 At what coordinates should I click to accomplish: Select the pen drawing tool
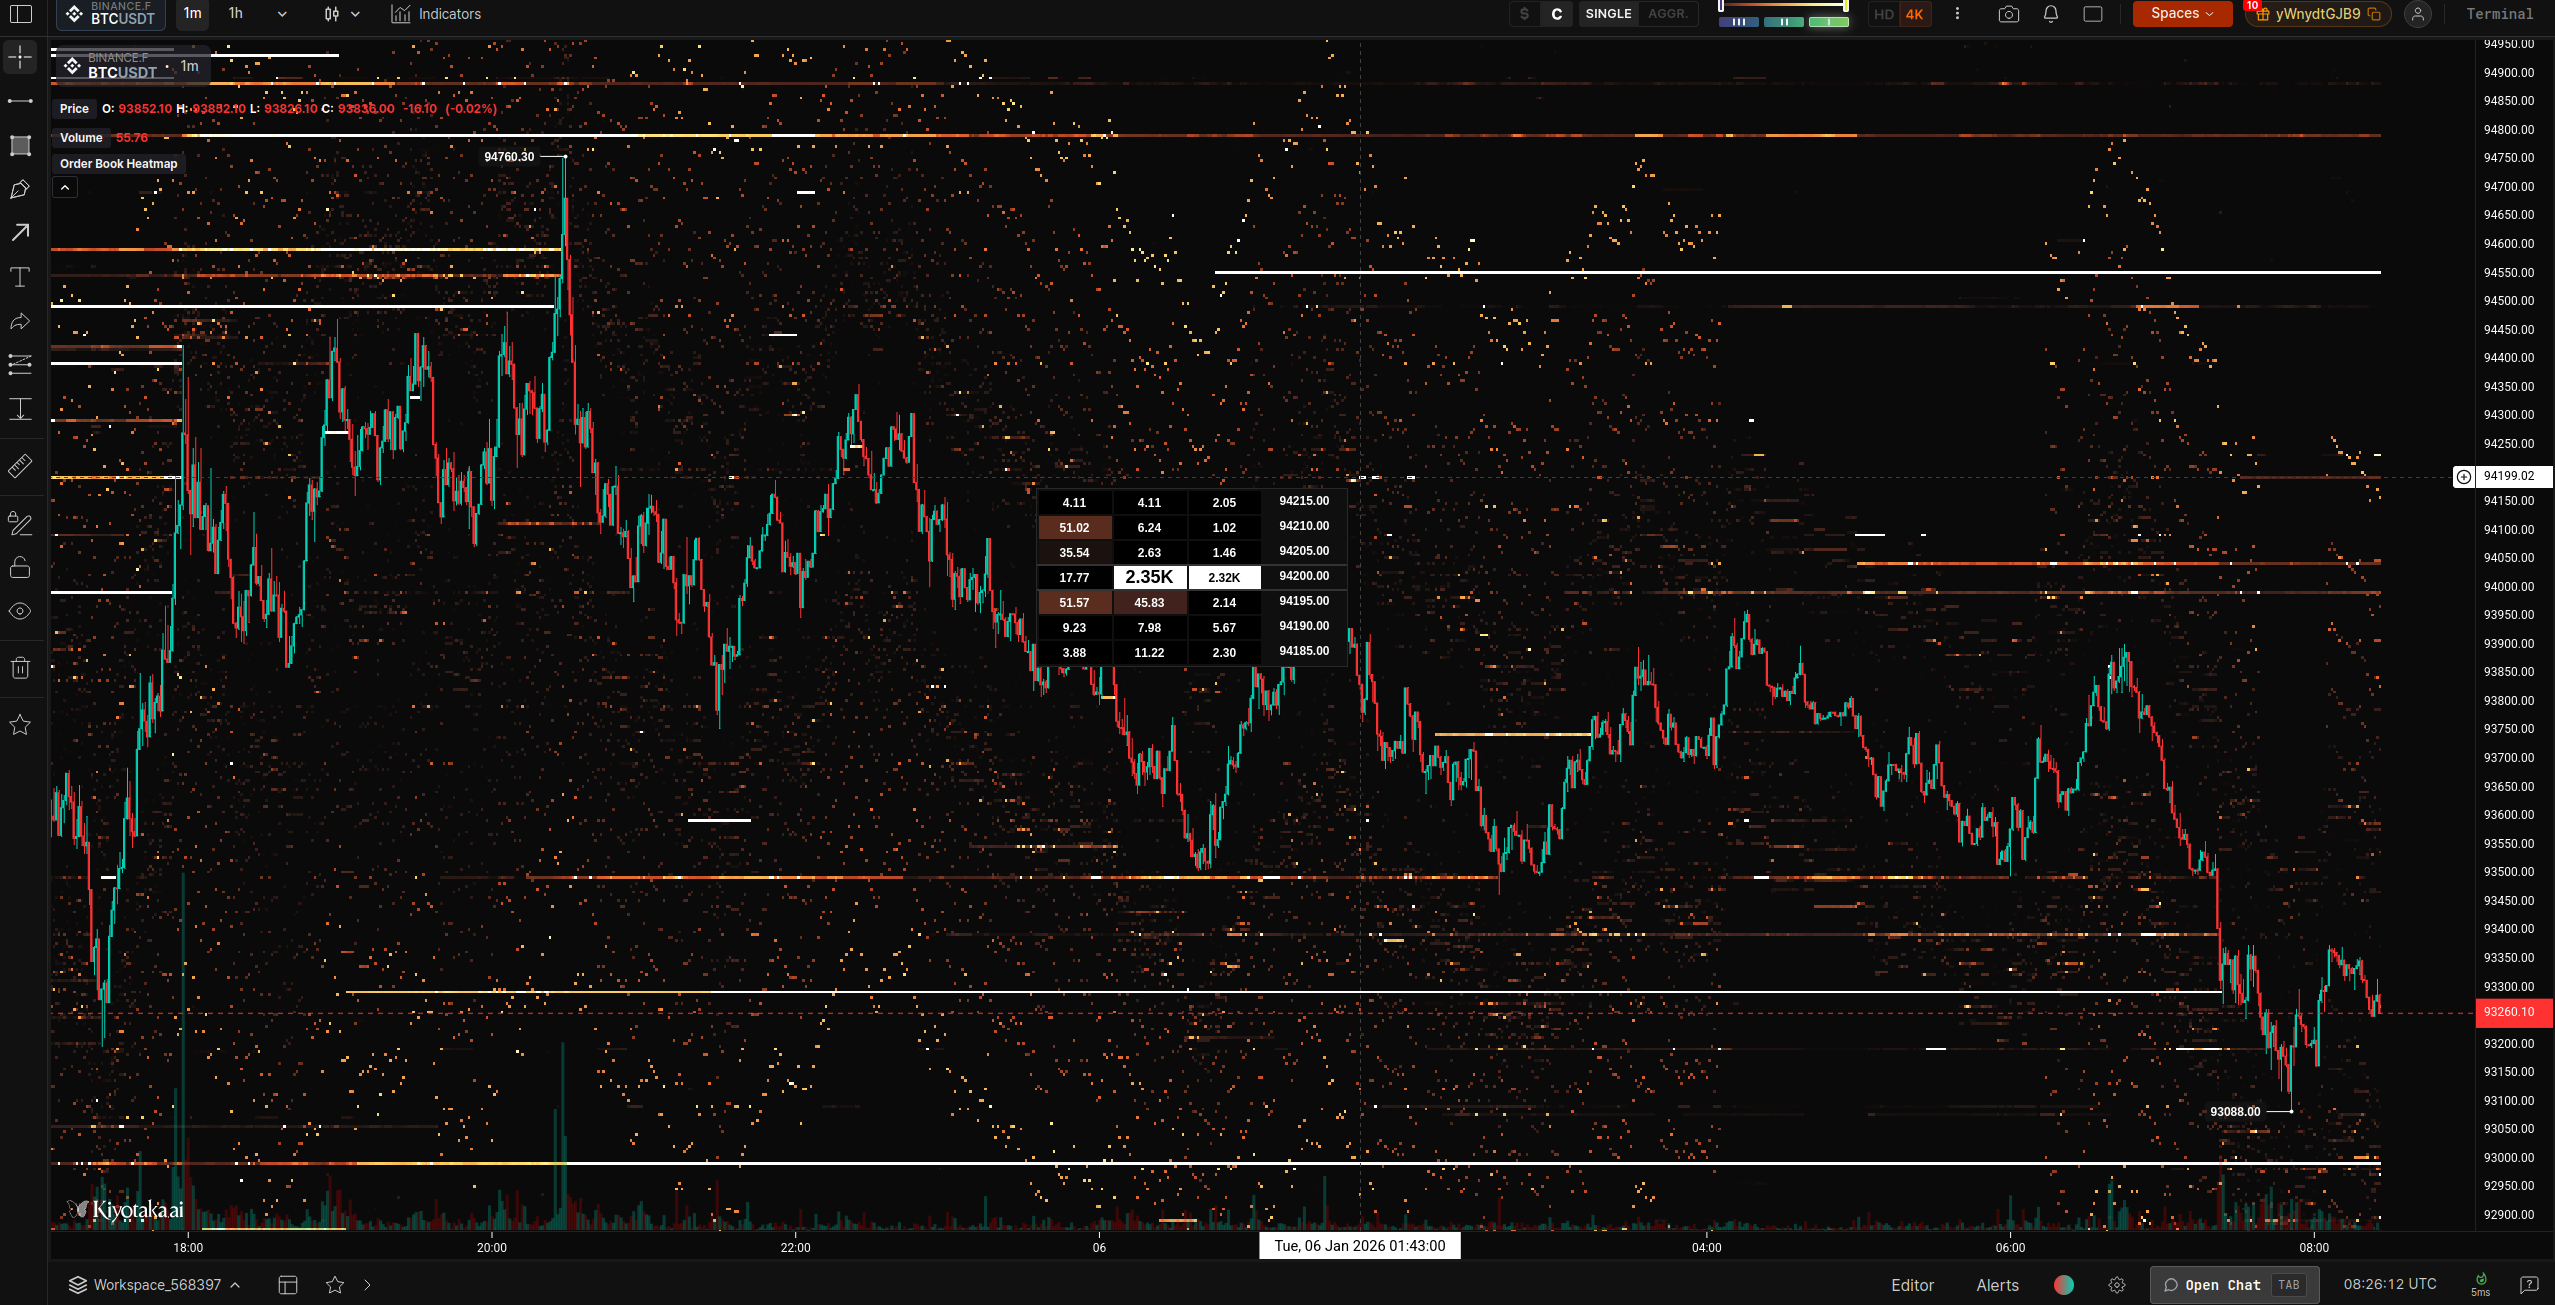[x=20, y=190]
